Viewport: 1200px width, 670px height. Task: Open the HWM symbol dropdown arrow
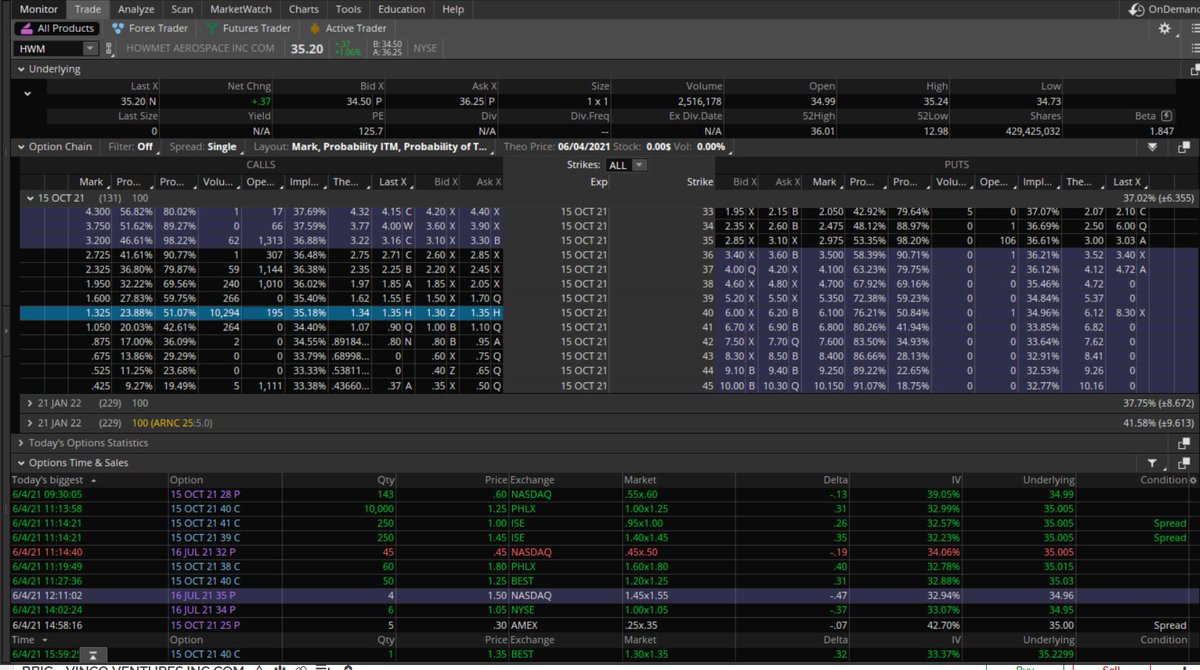(x=90, y=48)
